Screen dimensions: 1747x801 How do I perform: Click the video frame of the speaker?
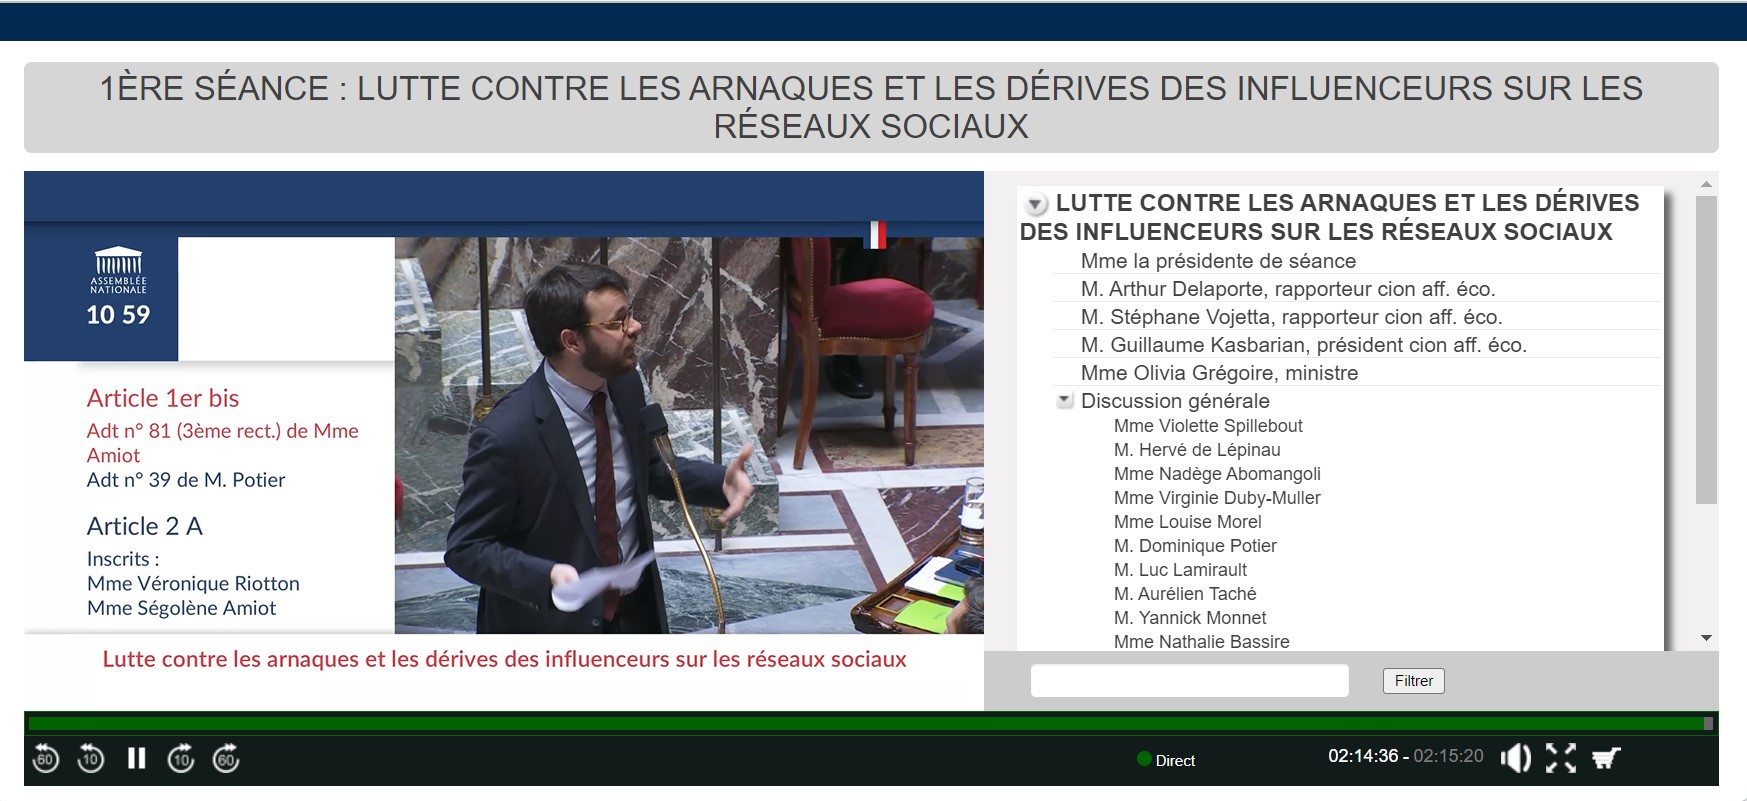689,435
